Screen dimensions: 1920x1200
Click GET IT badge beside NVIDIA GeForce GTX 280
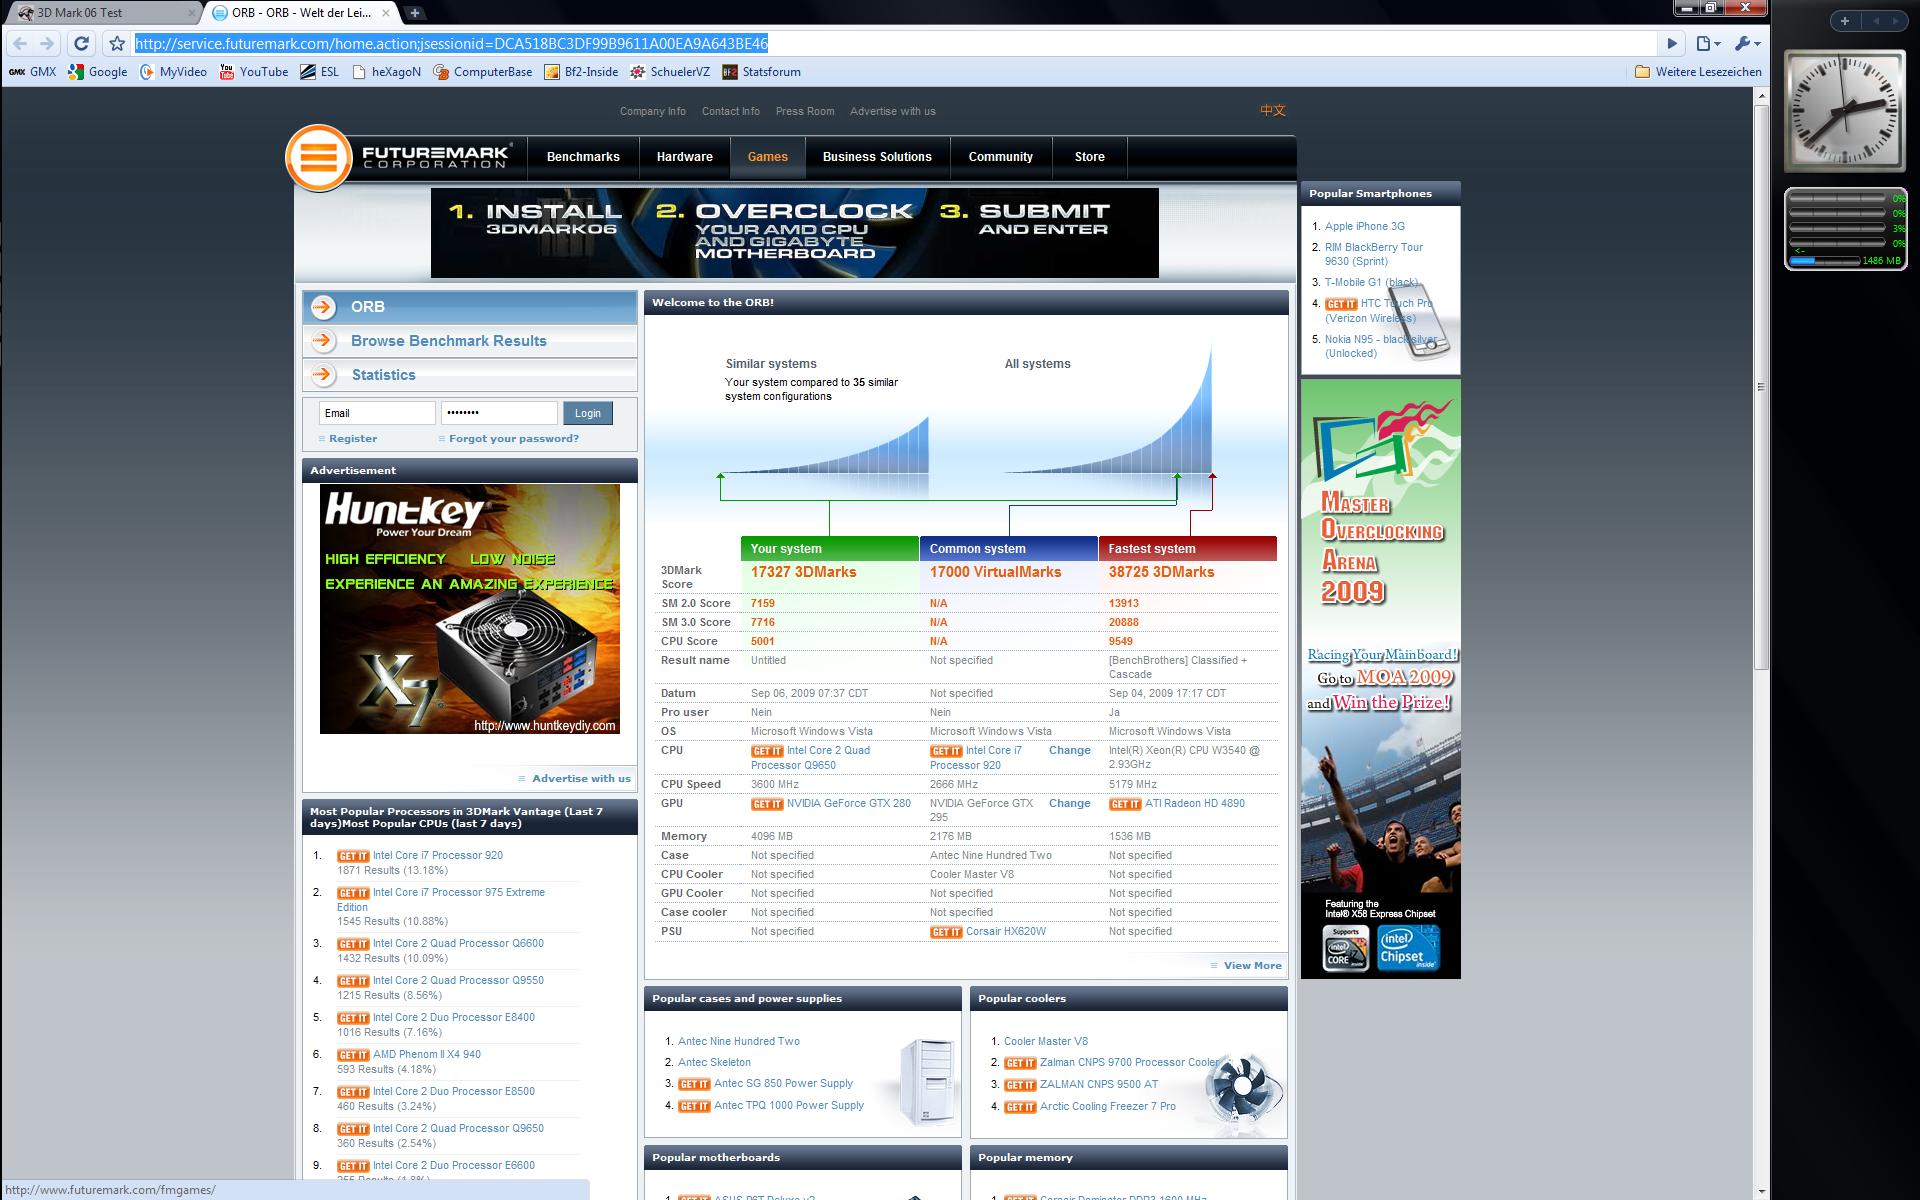[x=767, y=804]
